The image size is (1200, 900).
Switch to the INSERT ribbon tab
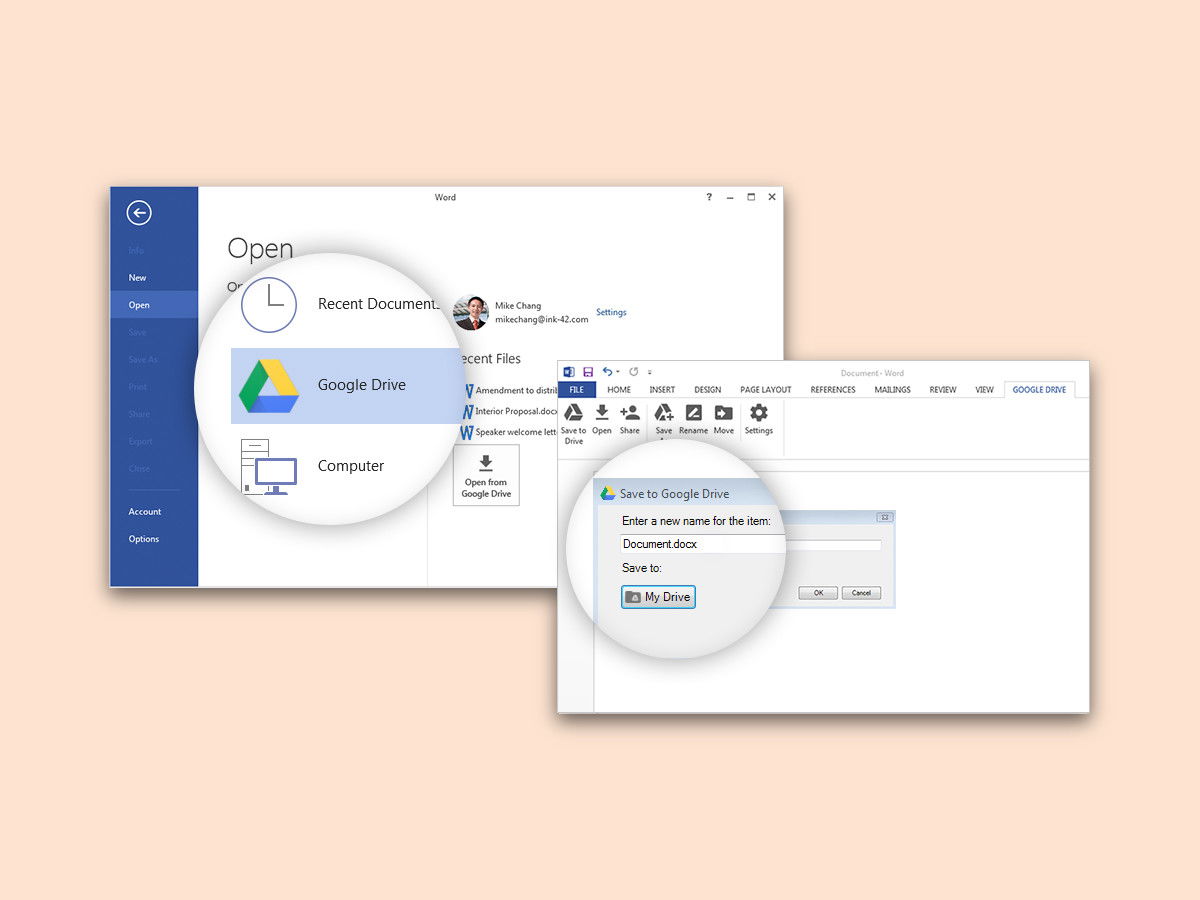point(662,390)
